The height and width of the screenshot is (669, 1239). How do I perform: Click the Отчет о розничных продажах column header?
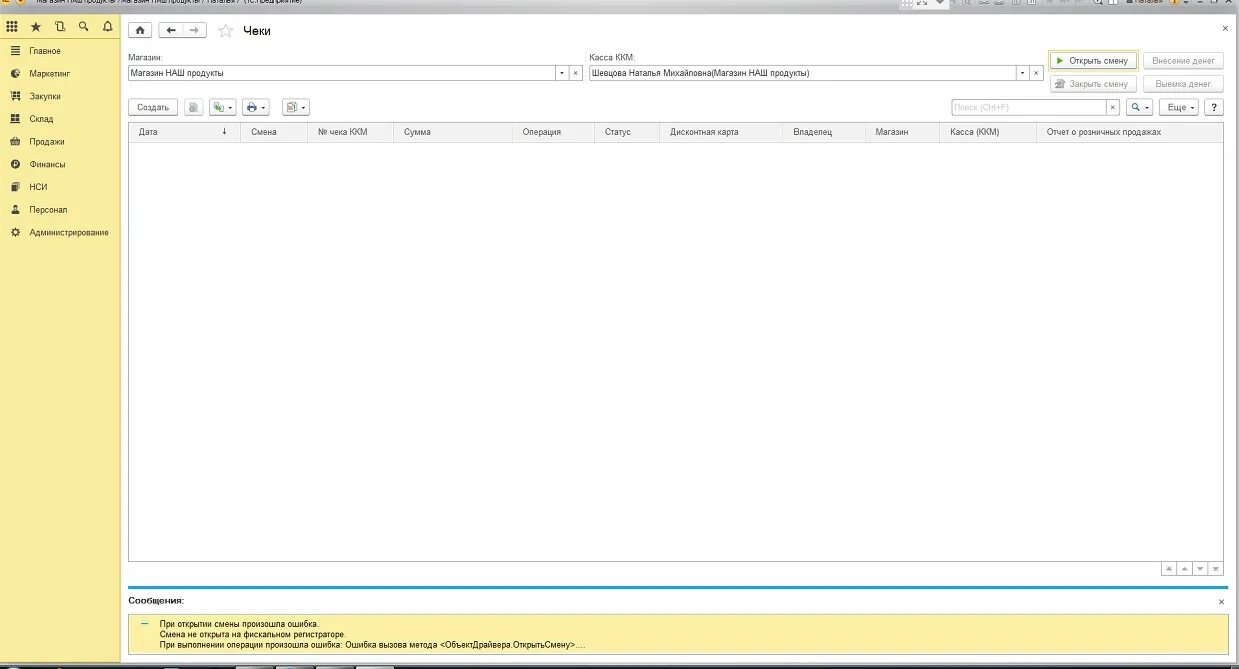[x=1130, y=132]
